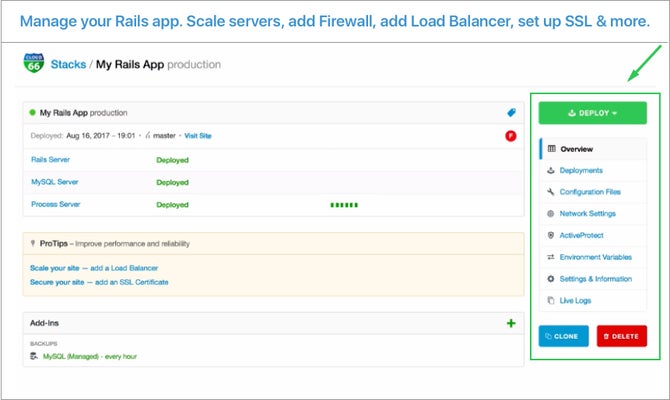Open Configuration Files in the side menu
Viewport: 670px width, 400px height.
(593, 192)
